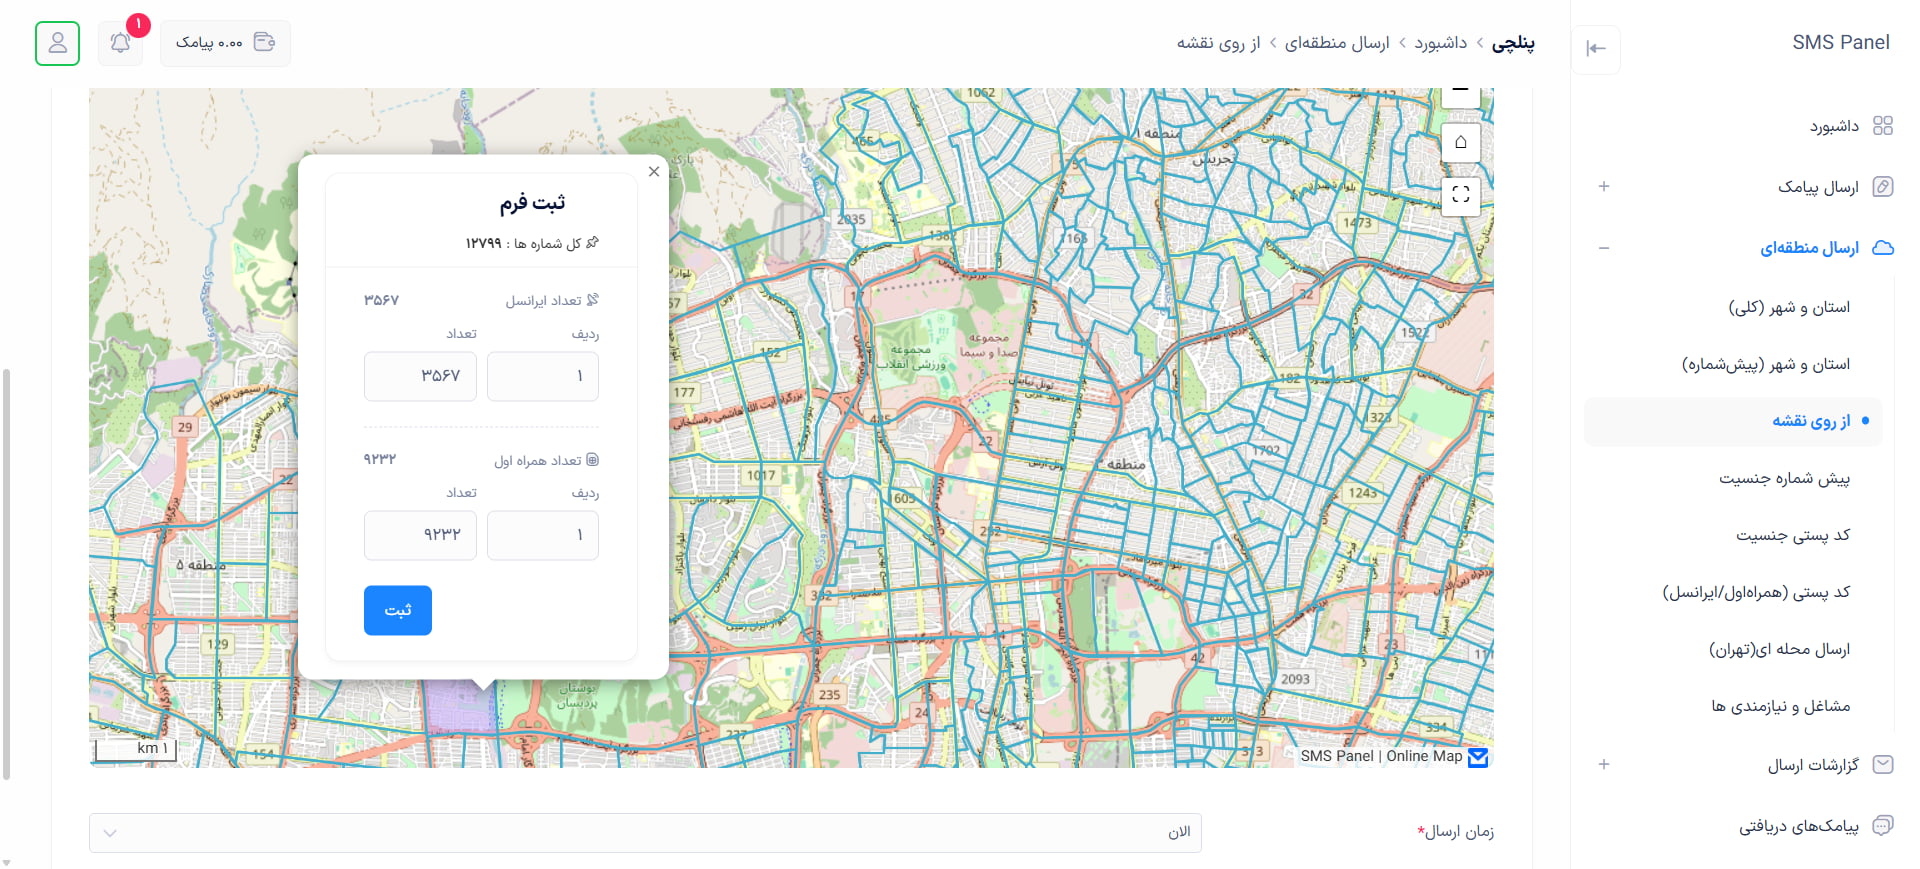Open کد پستی (همراه‌اول/ایرانسل) item

click(1756, 592)
